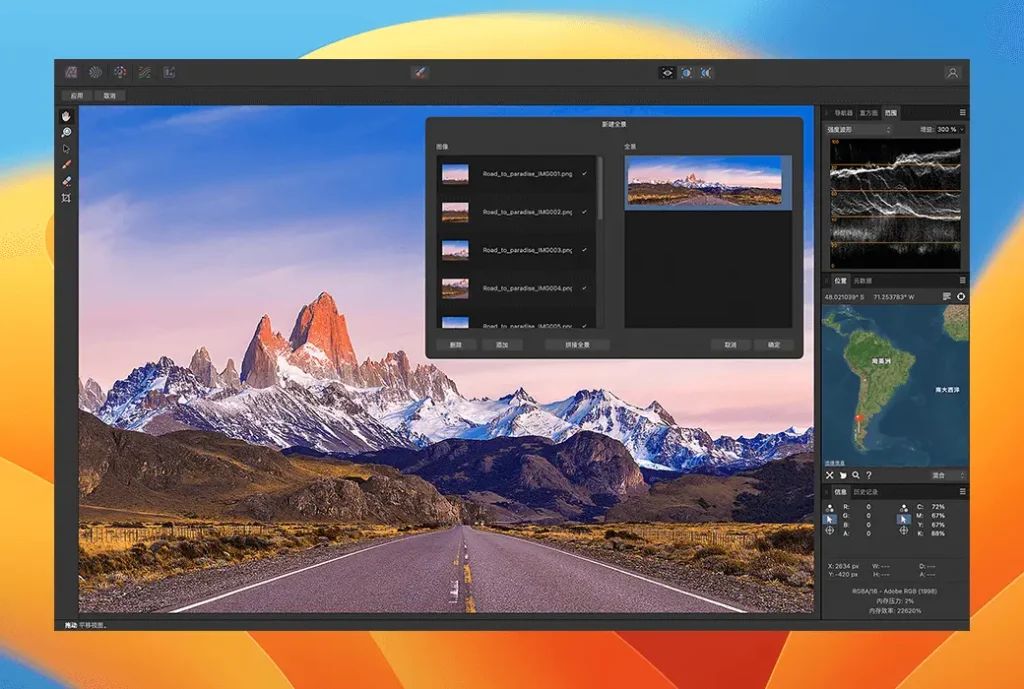Click the list icon beside map coordinates
The width and height of the screenshot is (1024, 689).
click(x=946, y=296)
